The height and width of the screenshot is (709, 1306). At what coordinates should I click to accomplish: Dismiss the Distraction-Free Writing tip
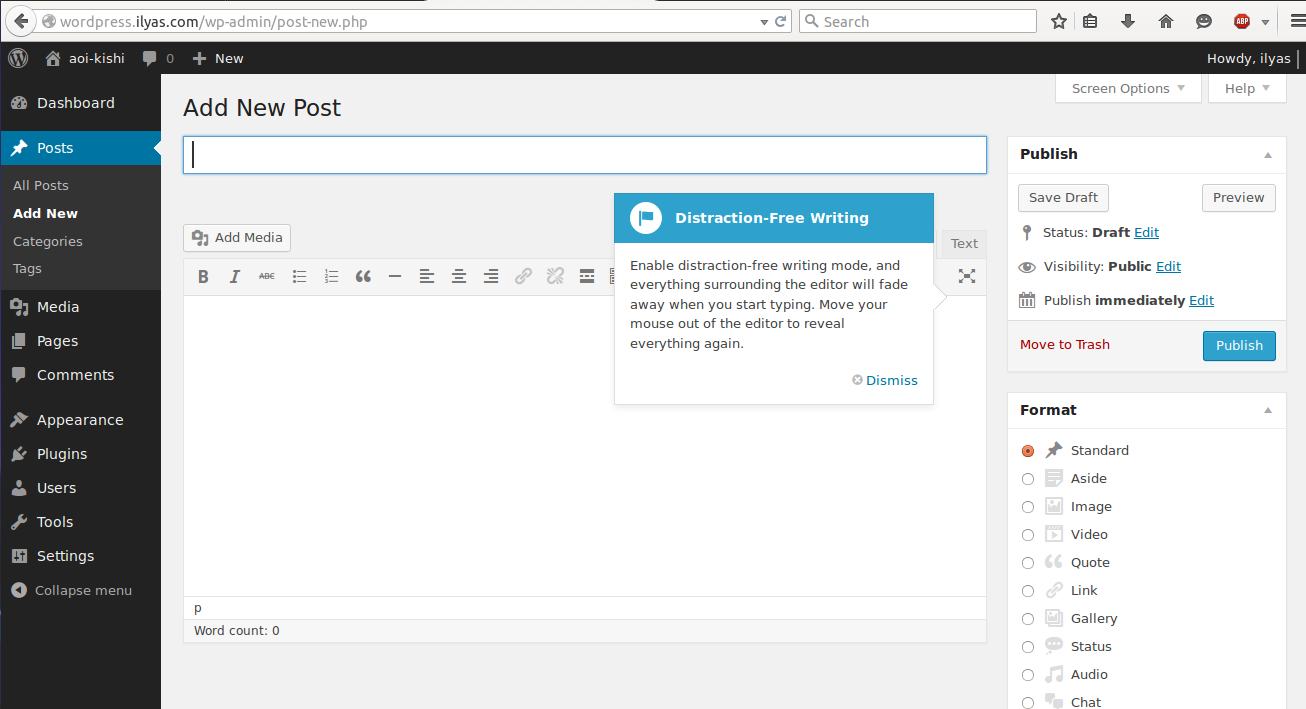coord(885,380)
